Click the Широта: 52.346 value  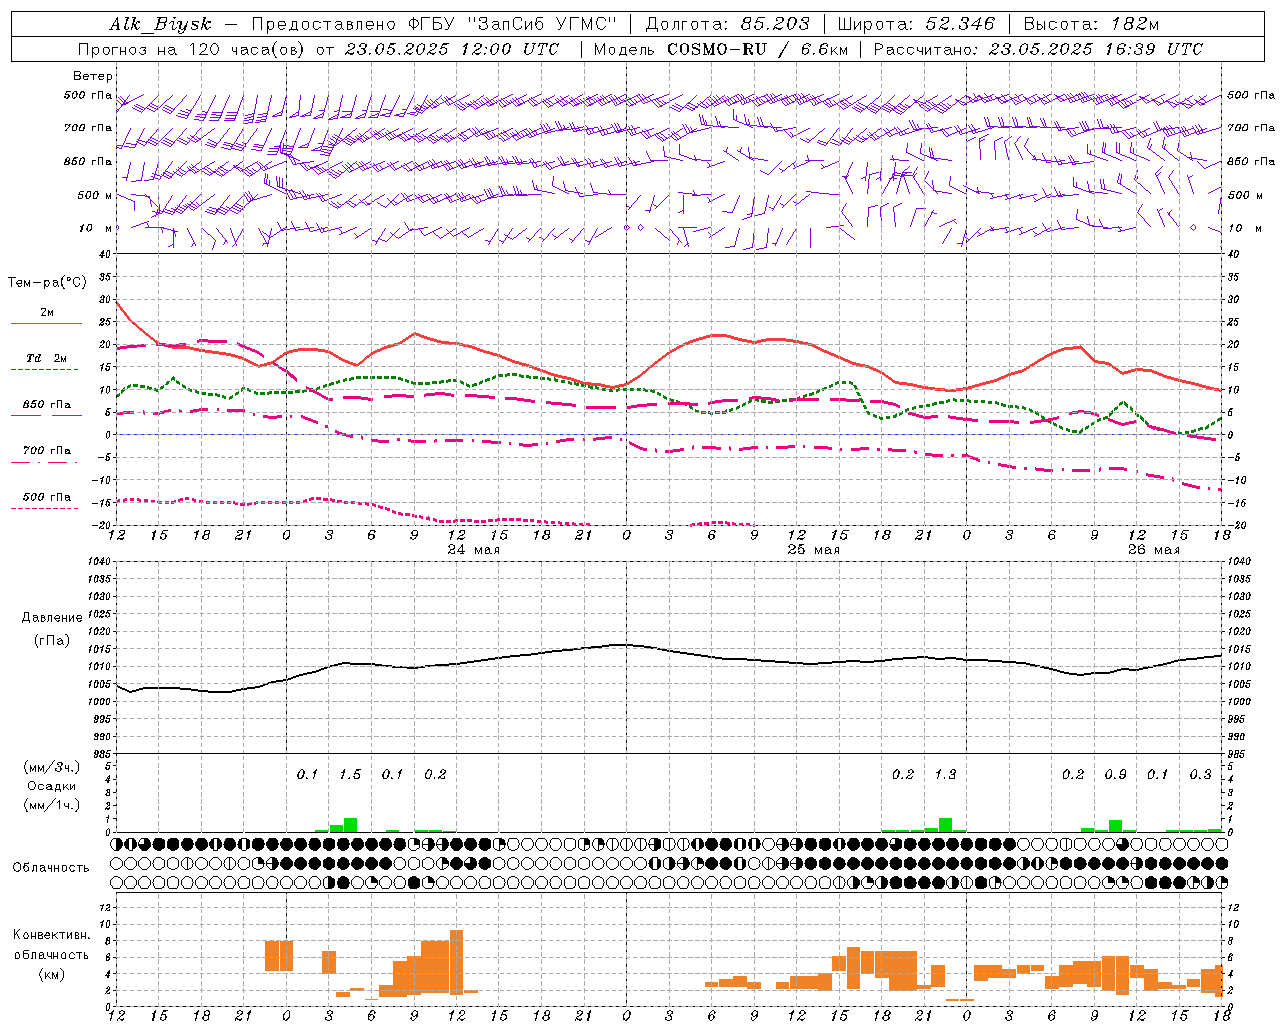click(916, 24)
